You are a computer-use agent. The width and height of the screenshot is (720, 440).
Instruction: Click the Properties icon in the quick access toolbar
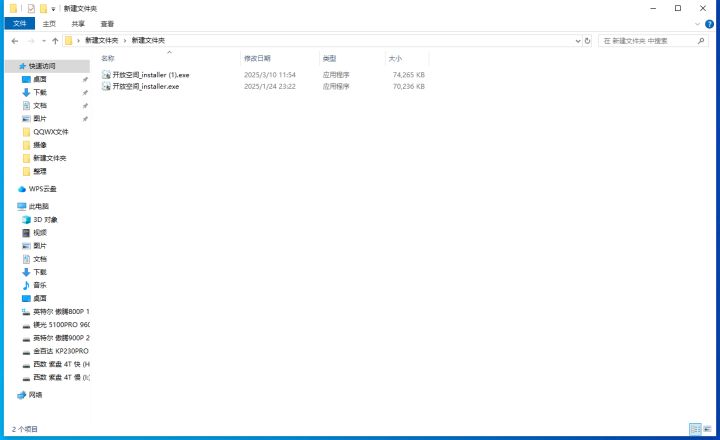pyautogui.click(x=31, y=8)
